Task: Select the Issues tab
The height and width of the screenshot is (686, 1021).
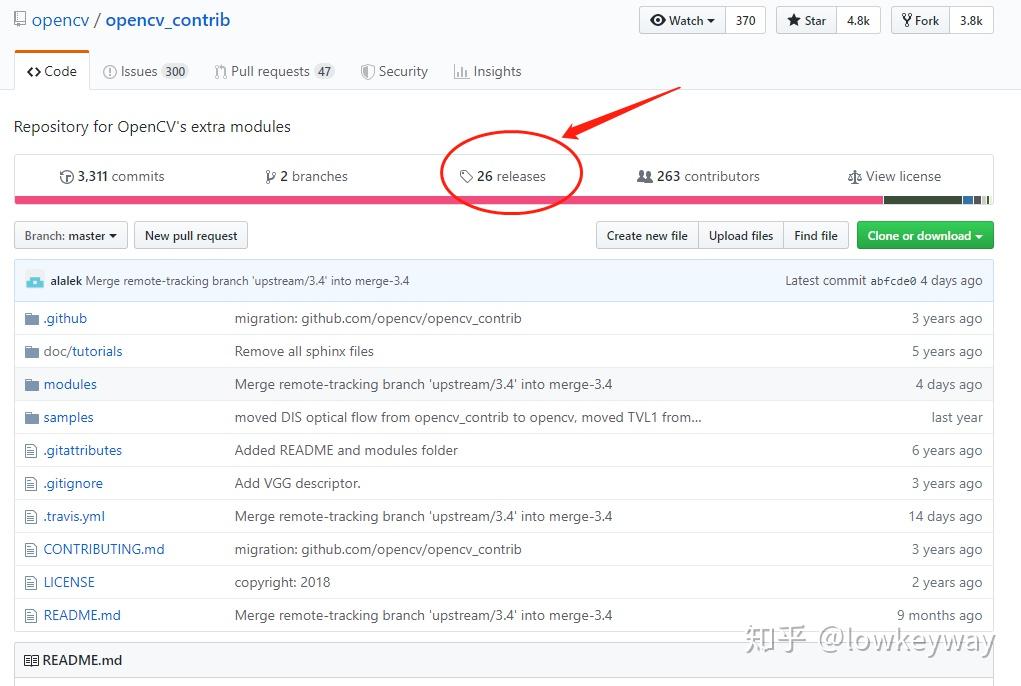Action: point(145,71)
